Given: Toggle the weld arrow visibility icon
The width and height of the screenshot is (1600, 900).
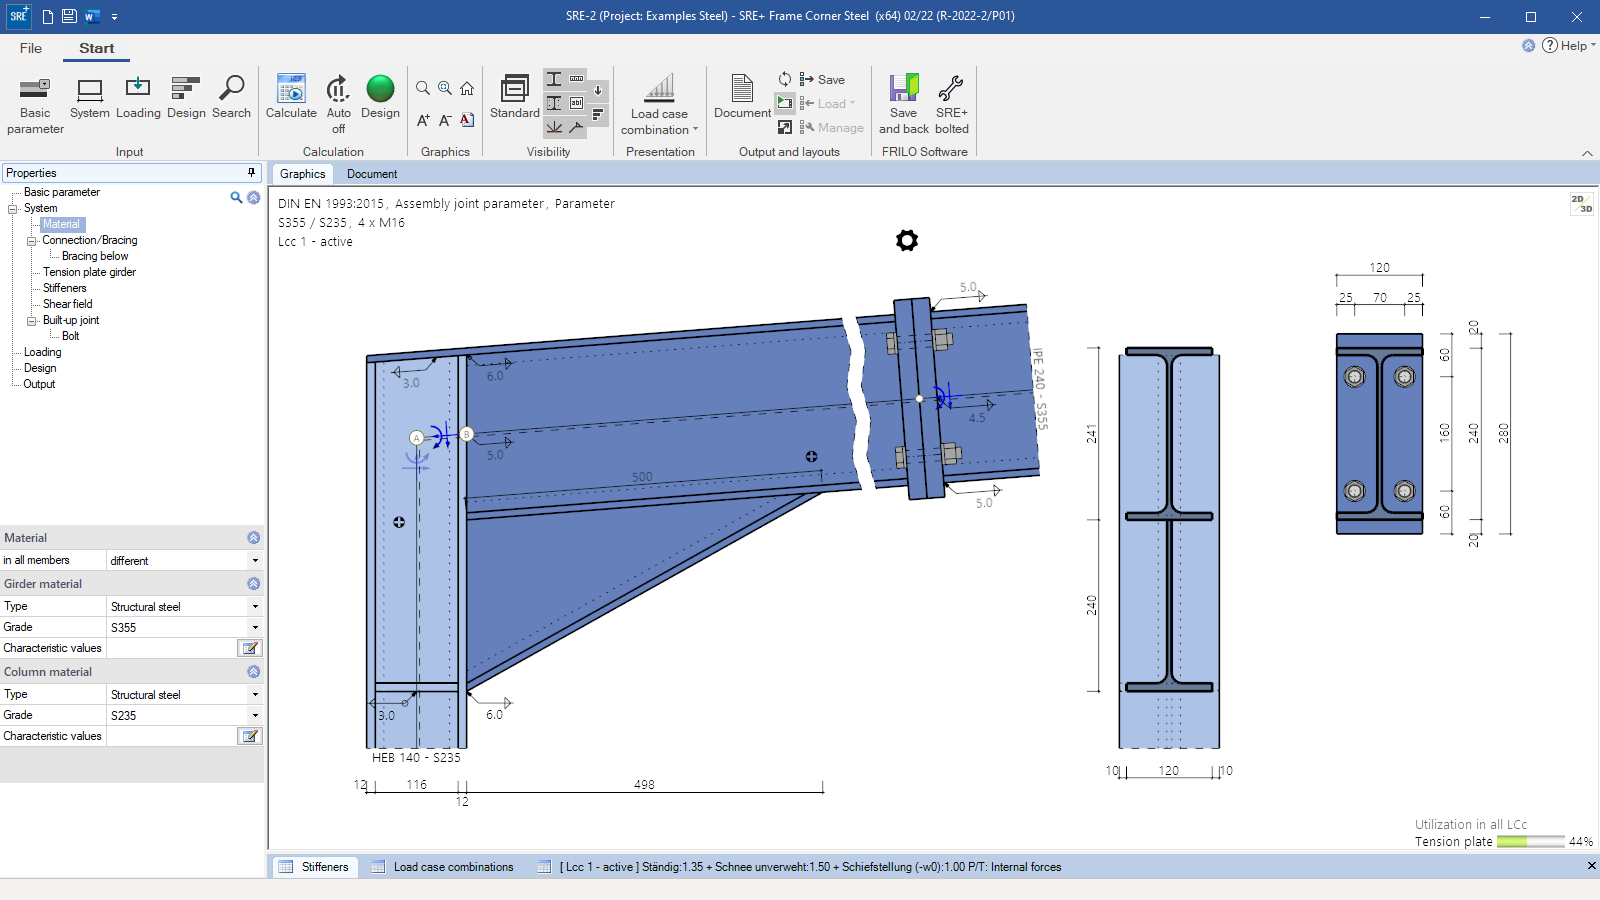Looking at the screenshot, I should [577, 127].
